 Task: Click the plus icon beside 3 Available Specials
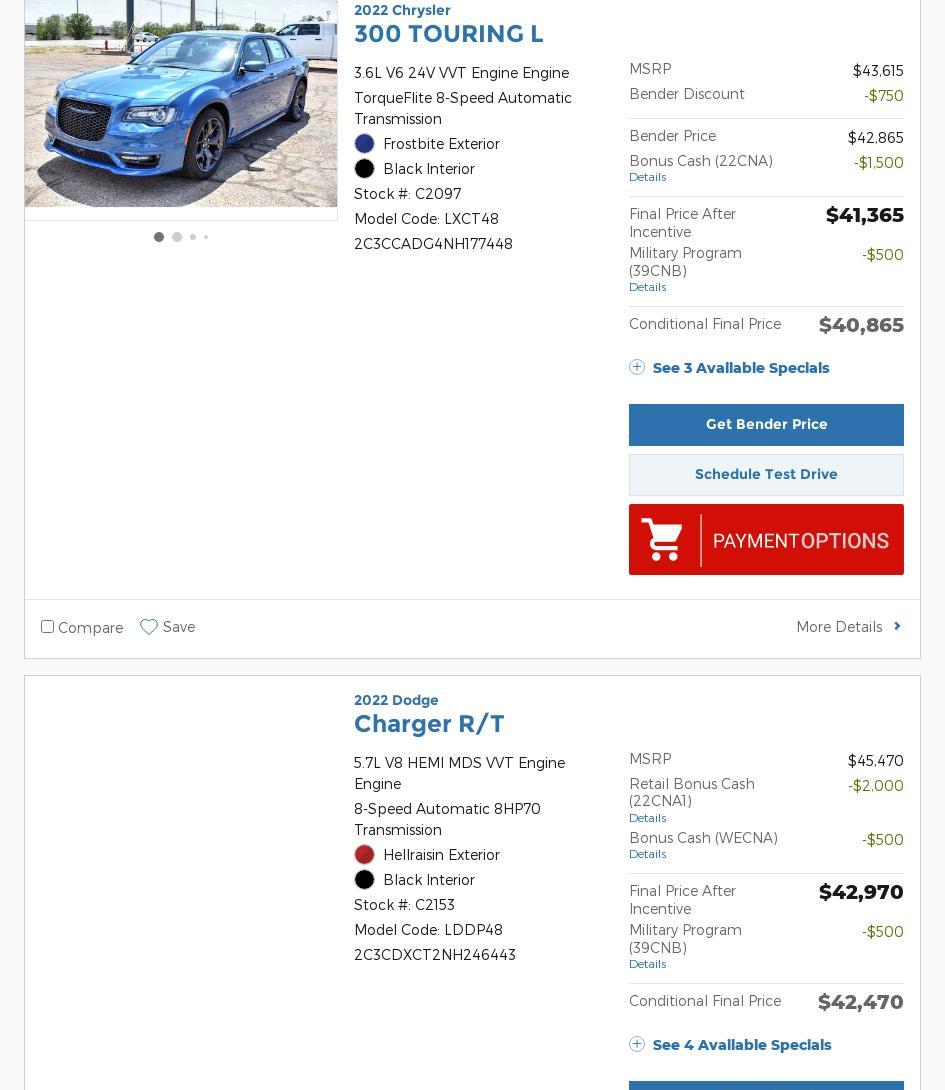pyautogui.click(x=637, y=367)
